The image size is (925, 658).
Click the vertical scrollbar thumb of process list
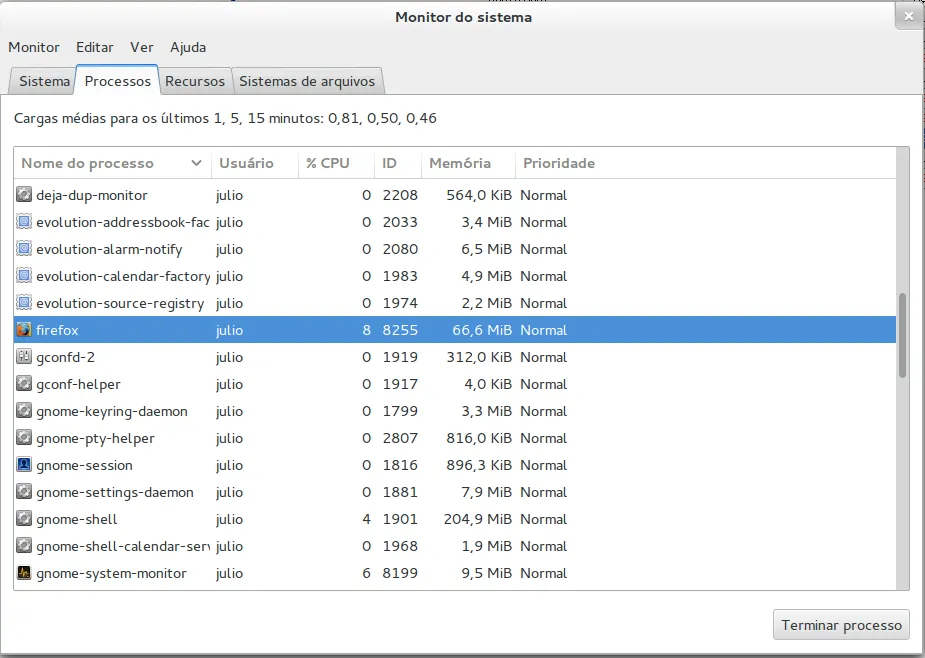[x=902, y=335]
